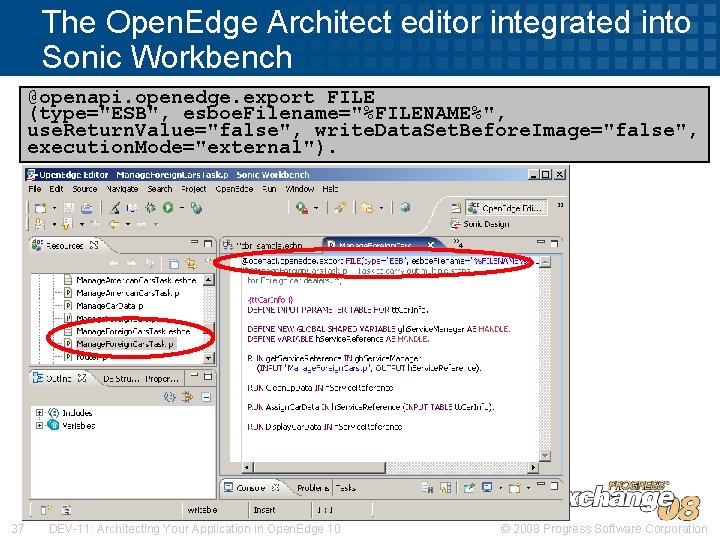
Task: Click the Debug bug icon in the toolbar
Action: pos(150,208)
